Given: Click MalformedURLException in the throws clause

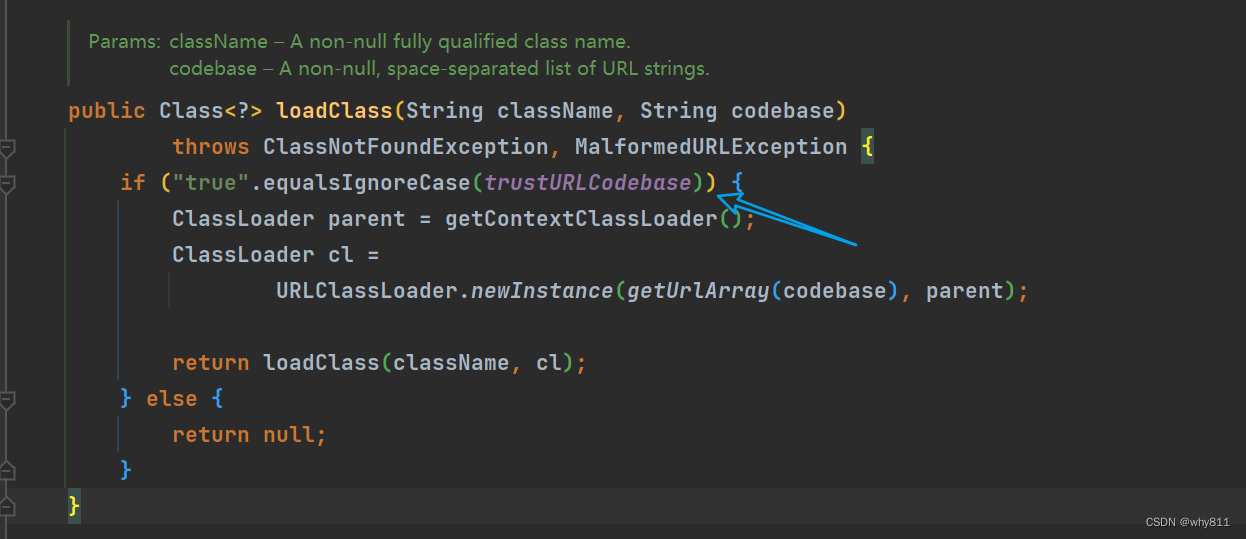Looking at the screenshot, I should click(711, 147).
